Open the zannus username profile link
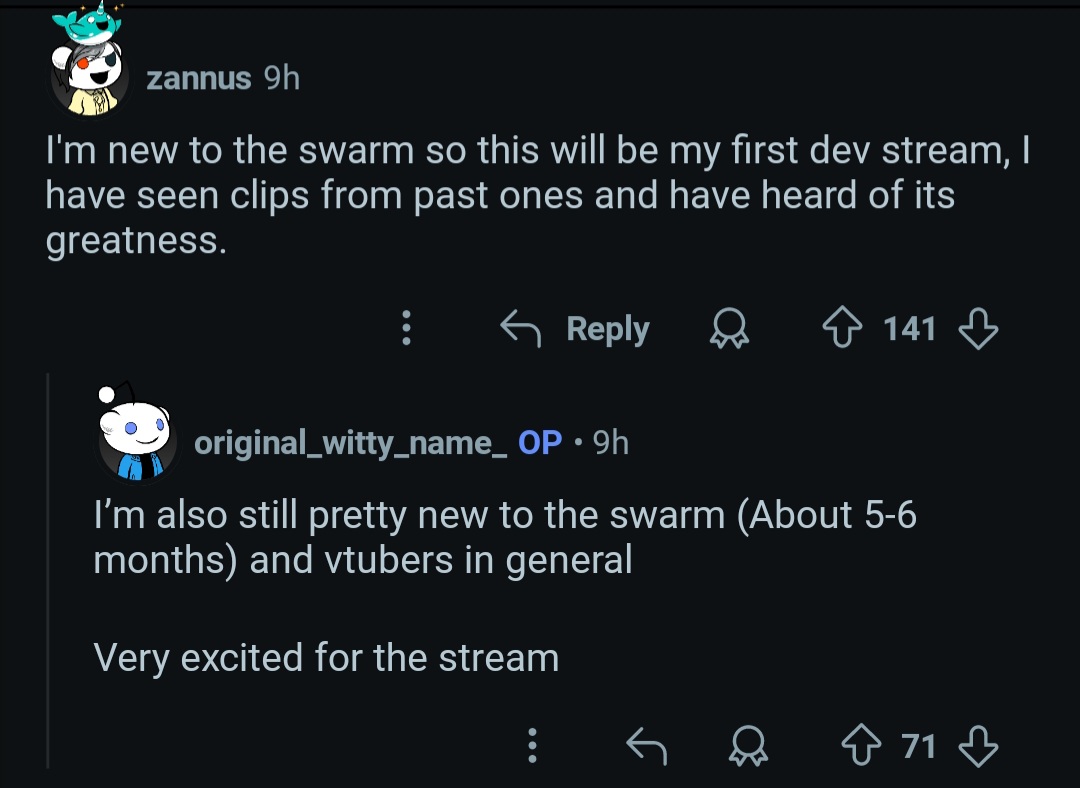1080x788 pixels. 198,79
